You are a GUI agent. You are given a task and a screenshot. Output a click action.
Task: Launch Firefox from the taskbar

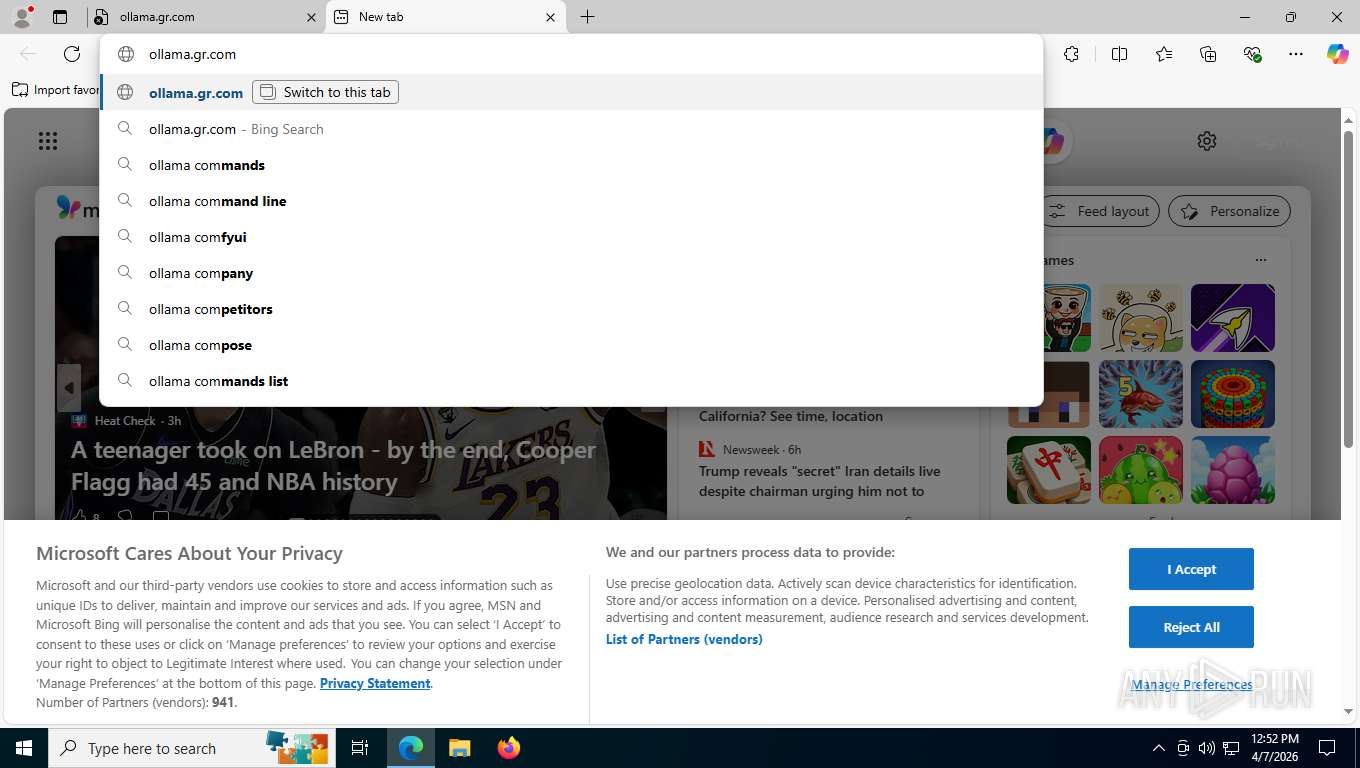tap(509, 748)
